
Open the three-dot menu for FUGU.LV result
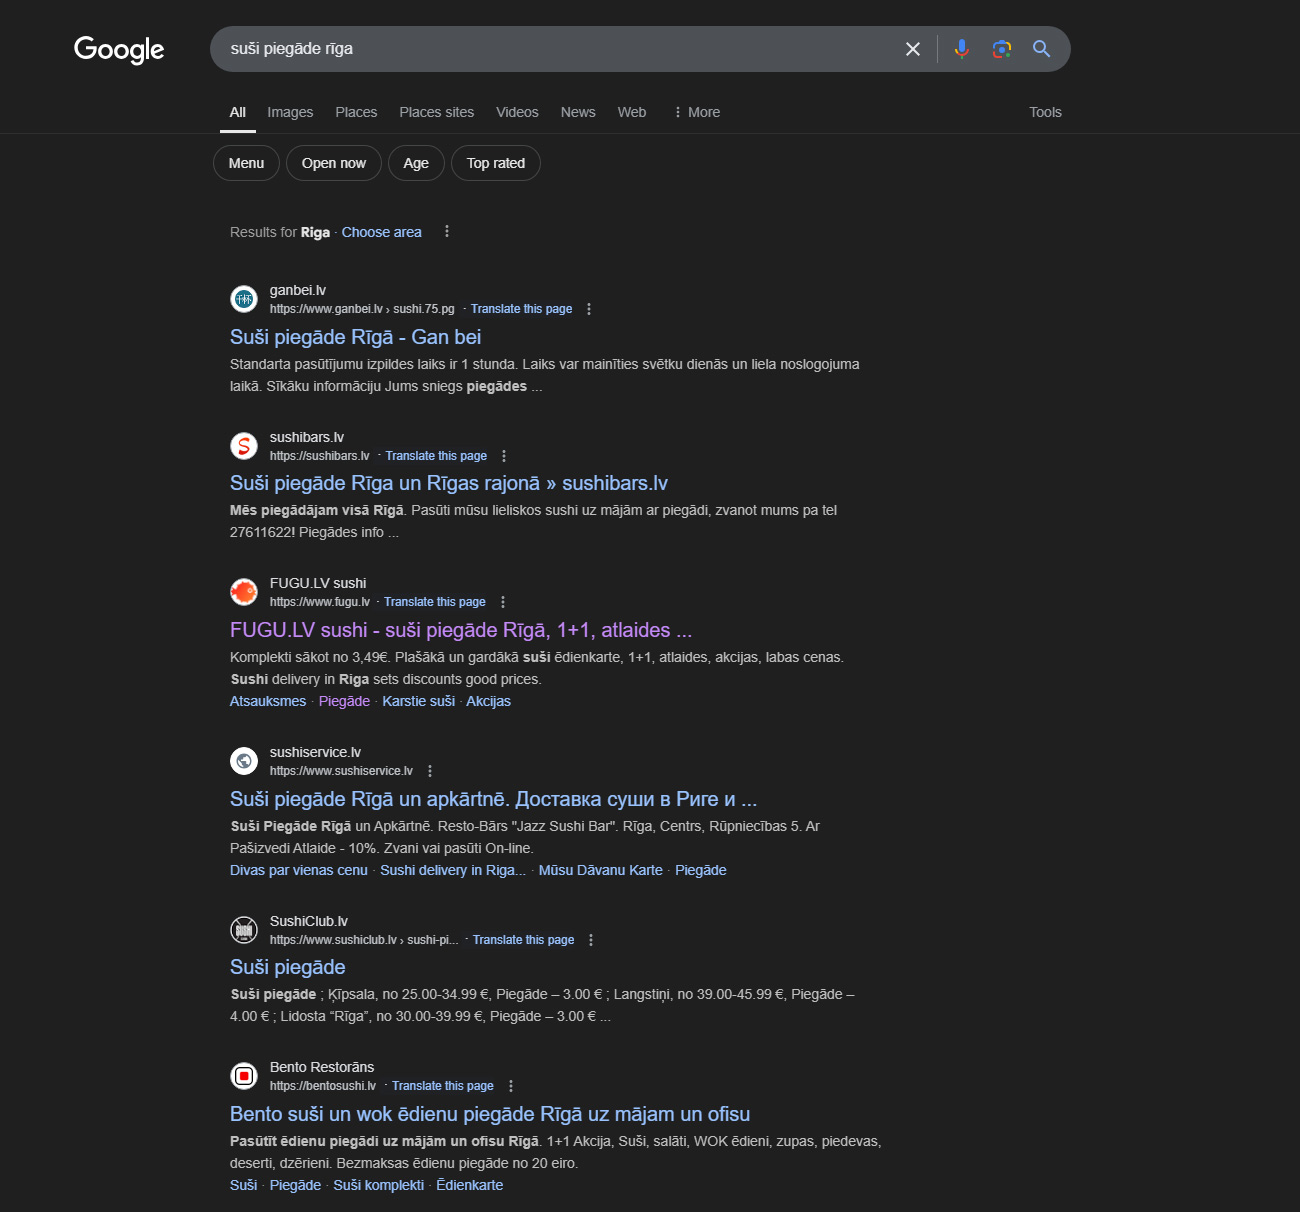pyautogui.click(x=503, y=602)
